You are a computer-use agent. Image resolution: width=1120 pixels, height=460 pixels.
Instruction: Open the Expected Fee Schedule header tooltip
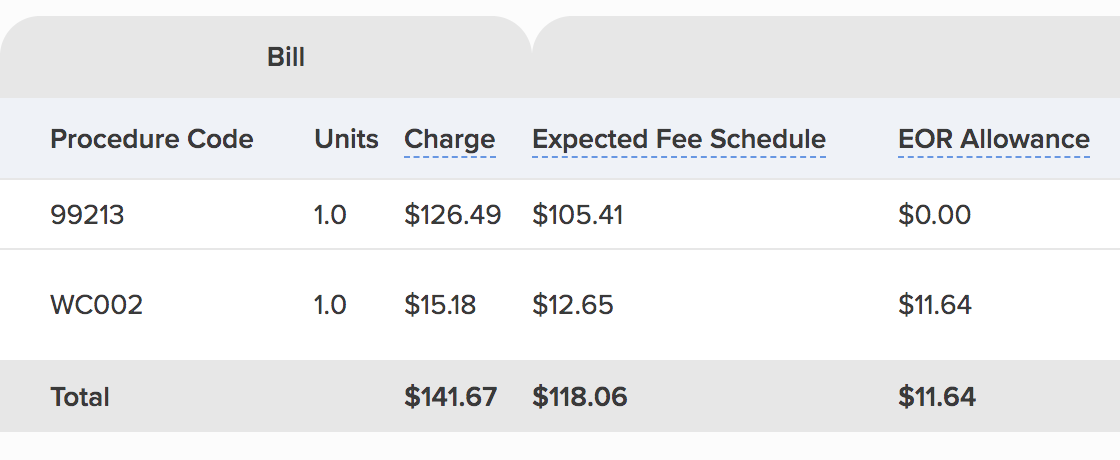click(679, 139)
